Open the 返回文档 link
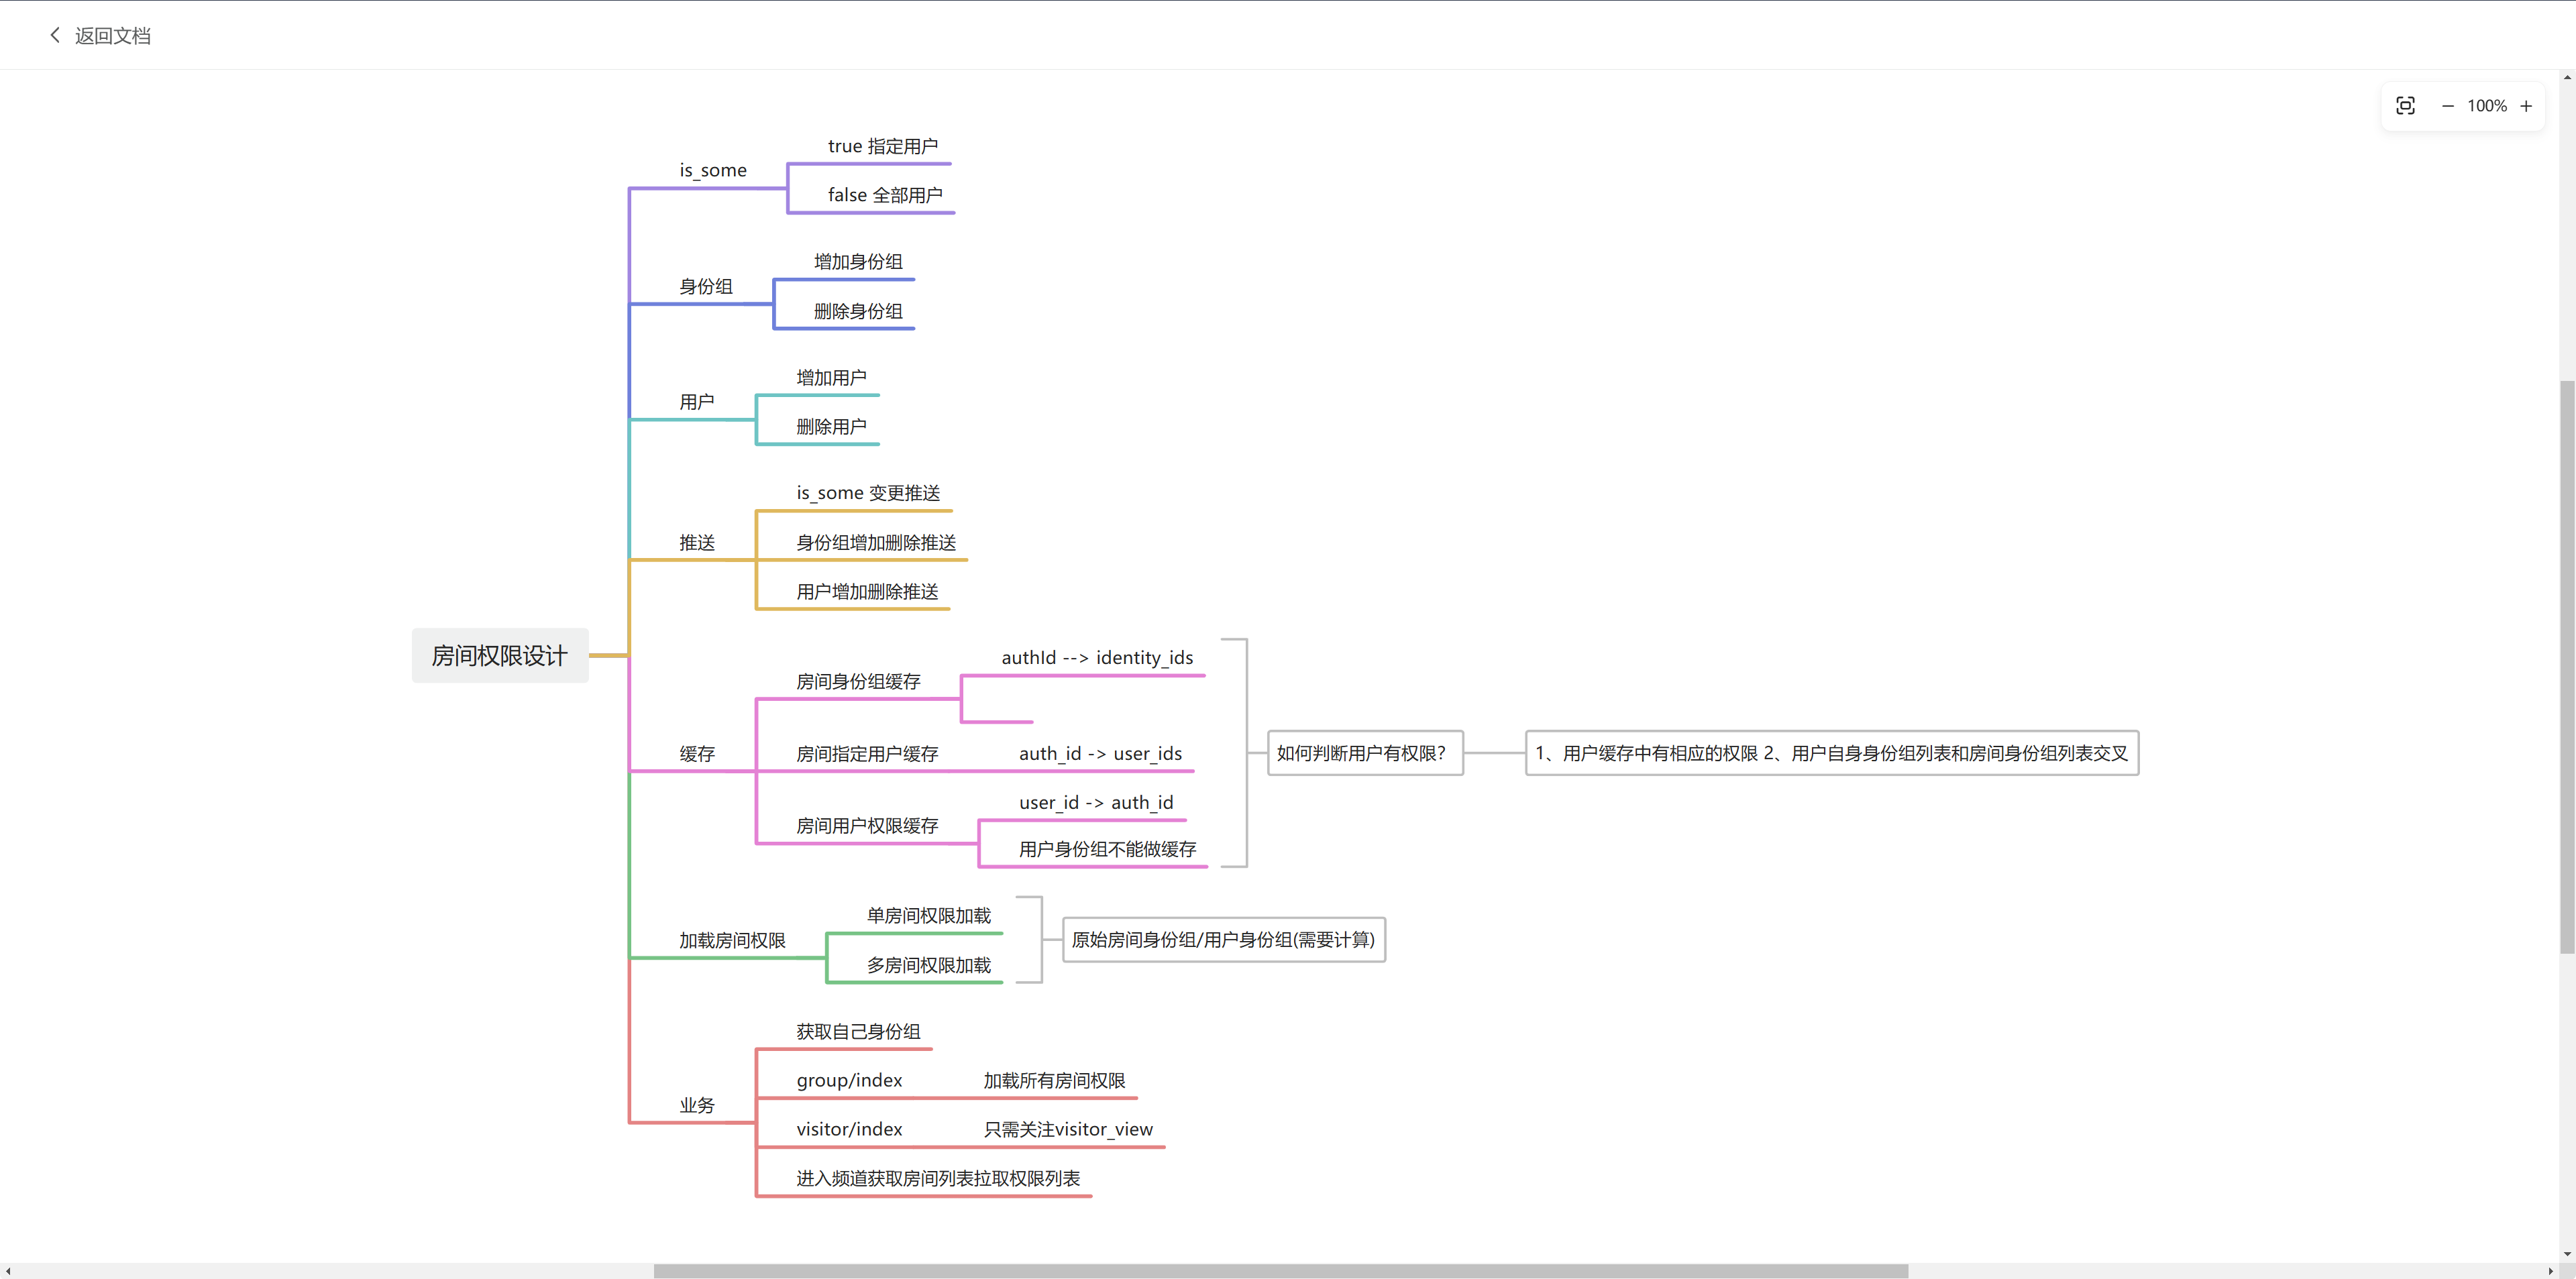 click(113, 35)
